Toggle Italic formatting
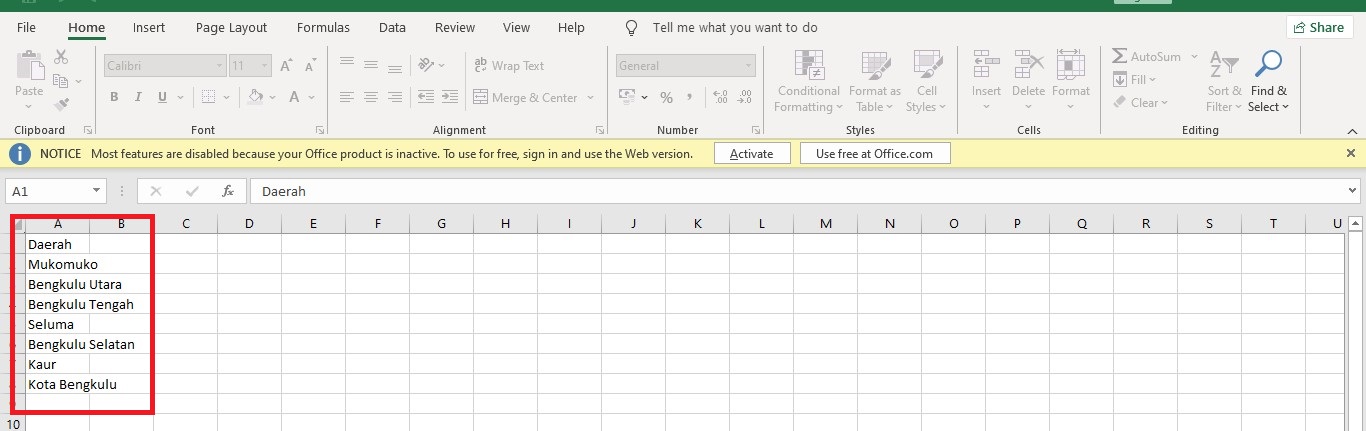The height and width of the screenshot is (431, 1366). (x=138, y=98)
